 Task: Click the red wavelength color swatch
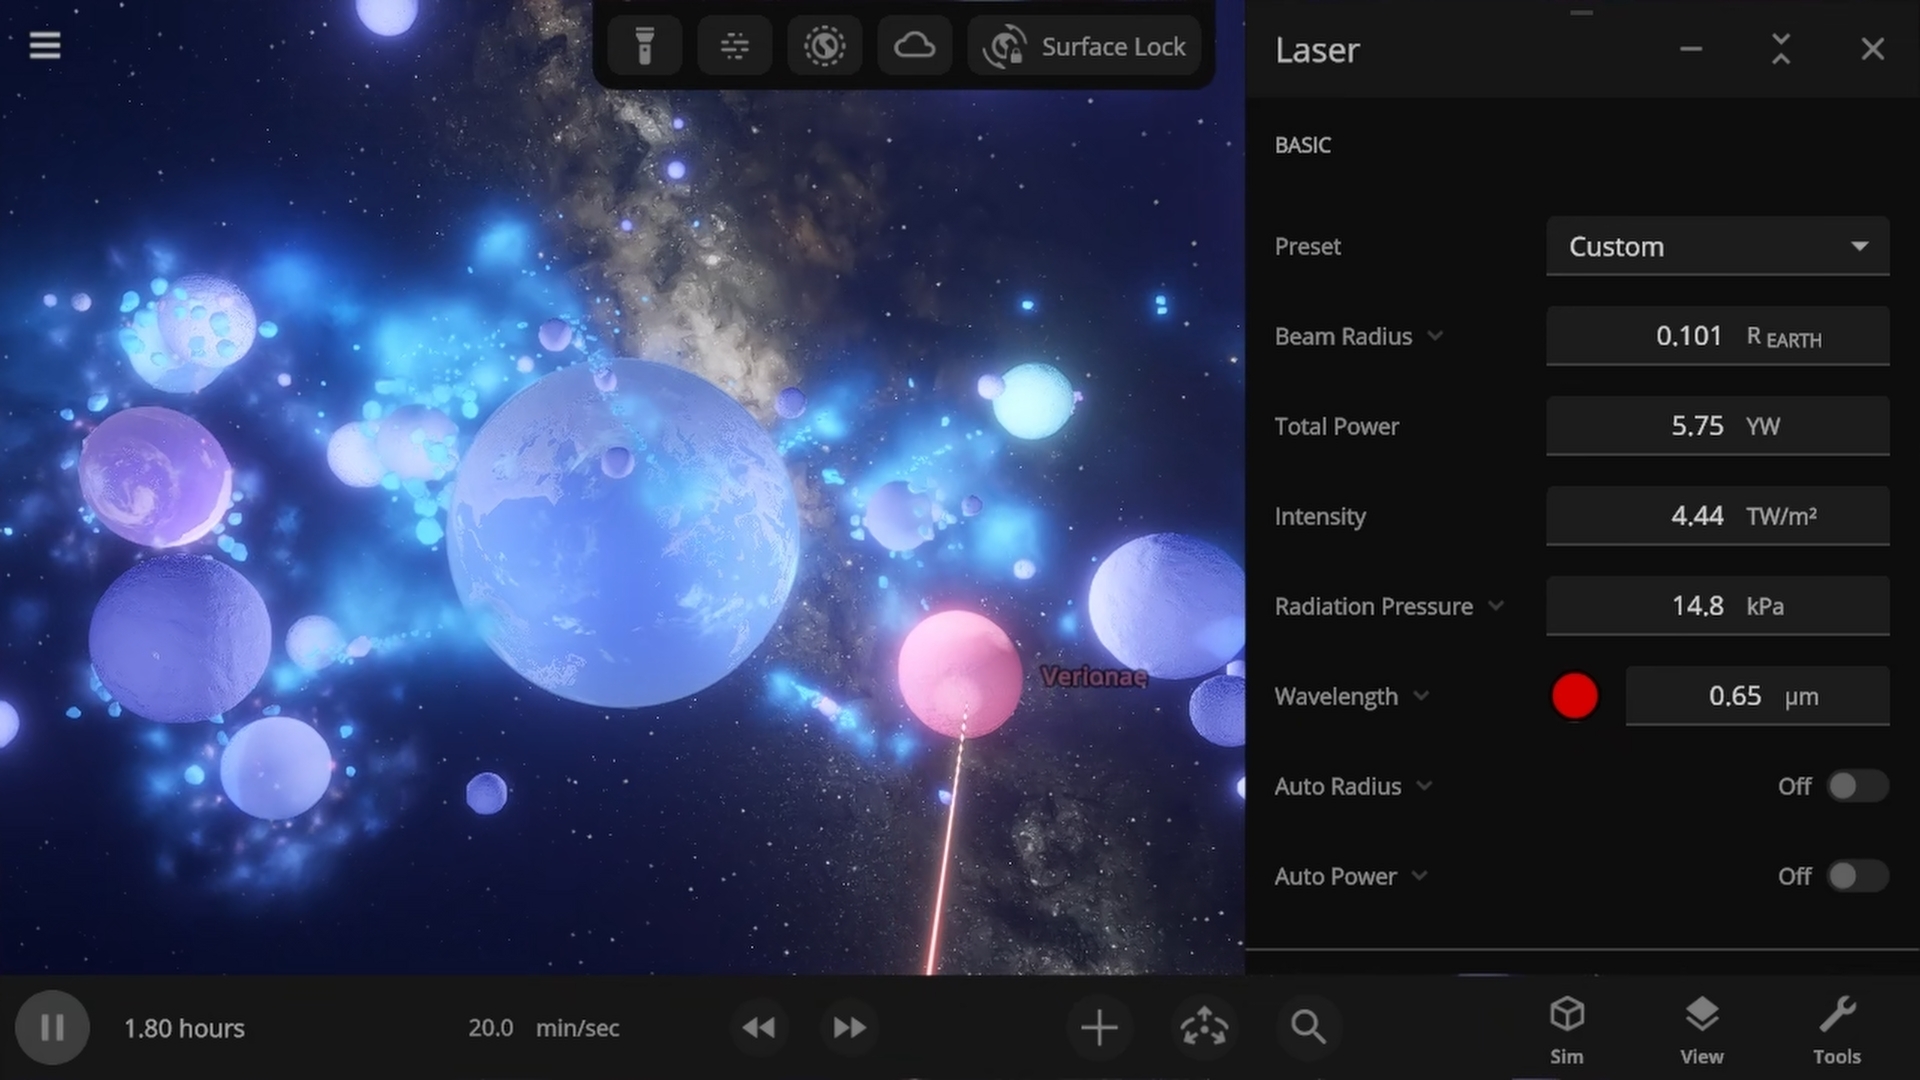click(1574, 696)
